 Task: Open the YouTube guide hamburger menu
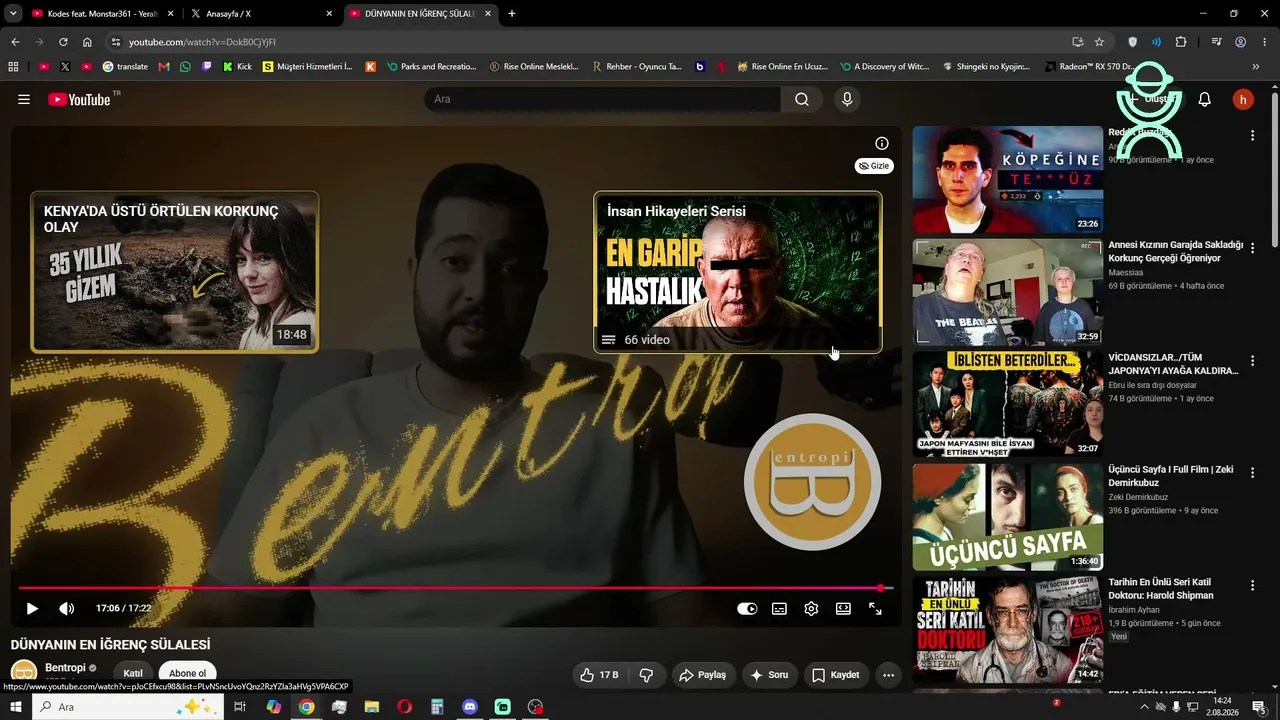click(x=24, y=99)
